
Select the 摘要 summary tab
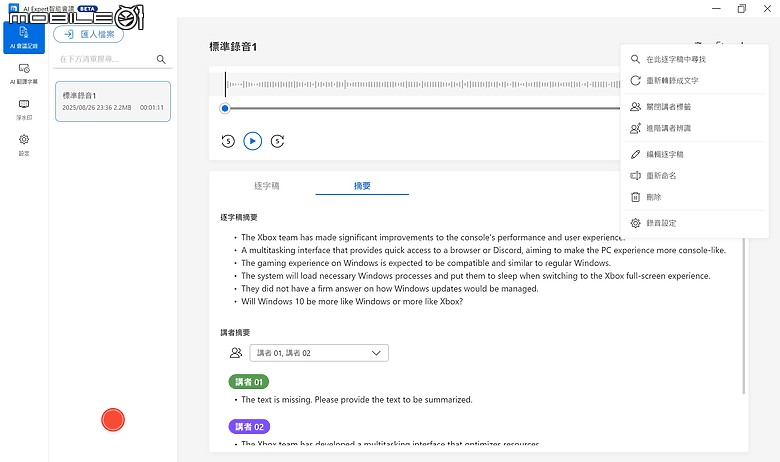(362, 186)
